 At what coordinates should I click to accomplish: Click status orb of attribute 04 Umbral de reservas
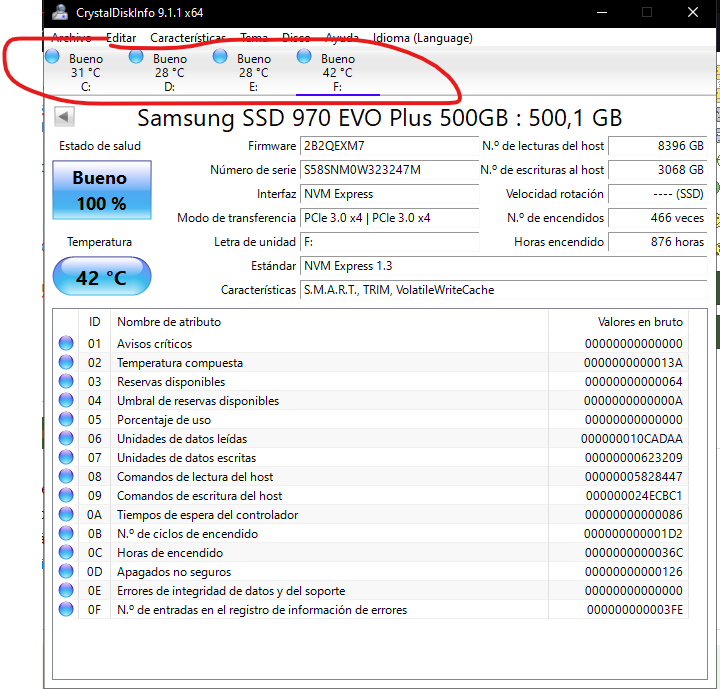(x=66, y=400)
